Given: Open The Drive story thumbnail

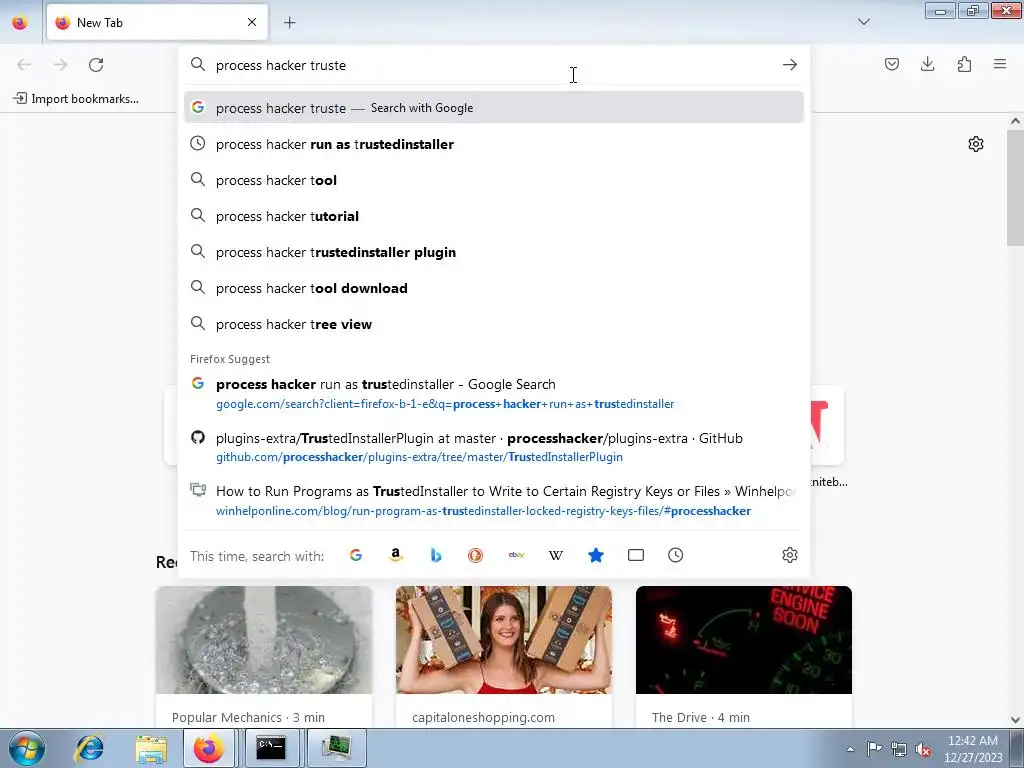Looking at the screenshot, I should [x=744, y=640].
